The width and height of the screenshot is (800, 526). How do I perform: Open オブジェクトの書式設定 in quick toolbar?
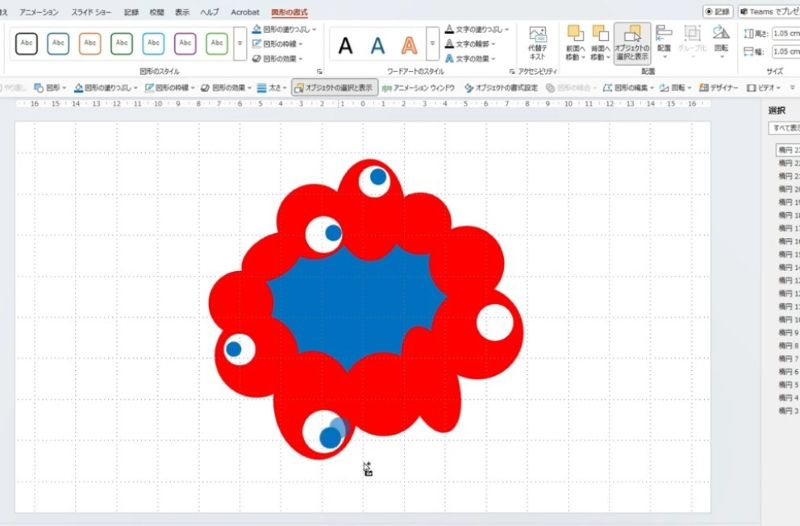(500, 88)
